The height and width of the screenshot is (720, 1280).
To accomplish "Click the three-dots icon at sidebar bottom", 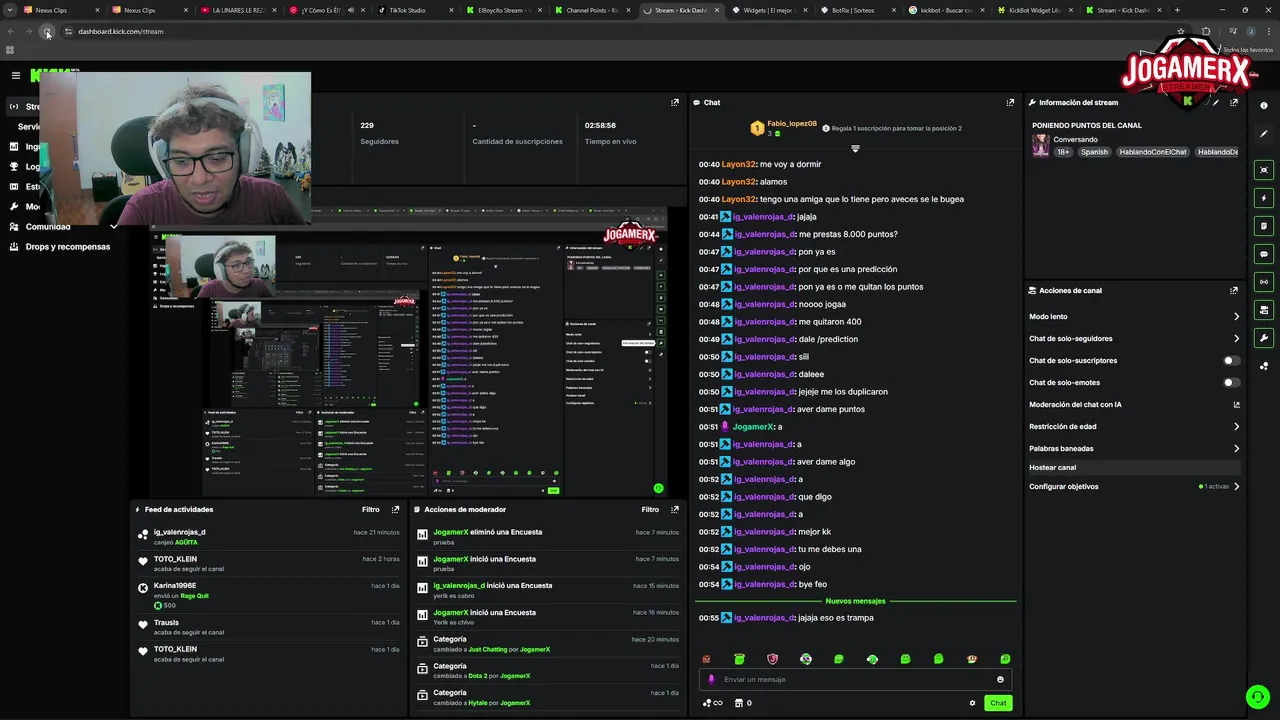I will (1264, 366).
